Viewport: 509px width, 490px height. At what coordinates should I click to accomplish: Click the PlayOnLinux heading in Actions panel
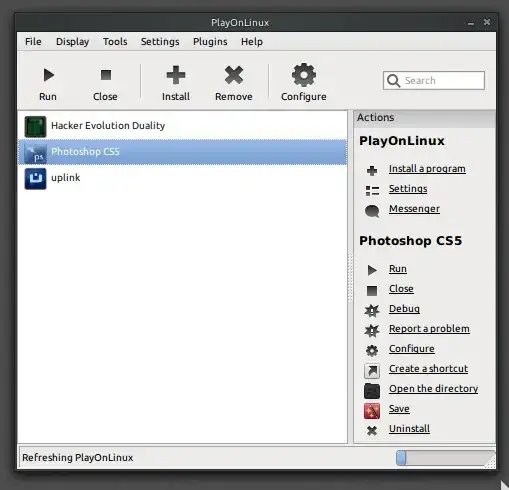point(402,141)
